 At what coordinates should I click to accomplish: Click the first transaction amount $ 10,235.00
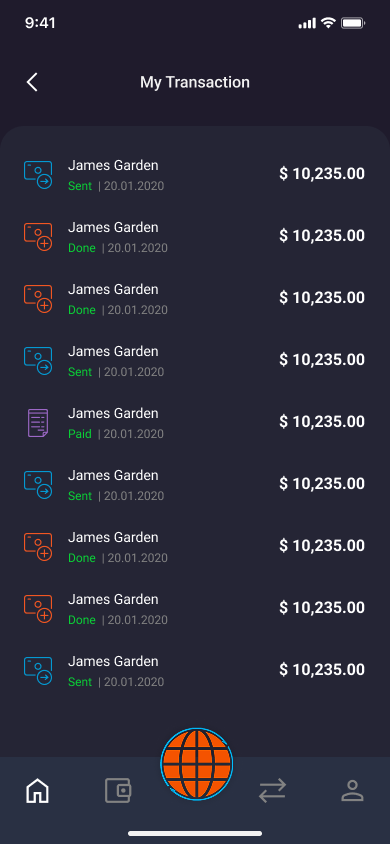(322, 174)
